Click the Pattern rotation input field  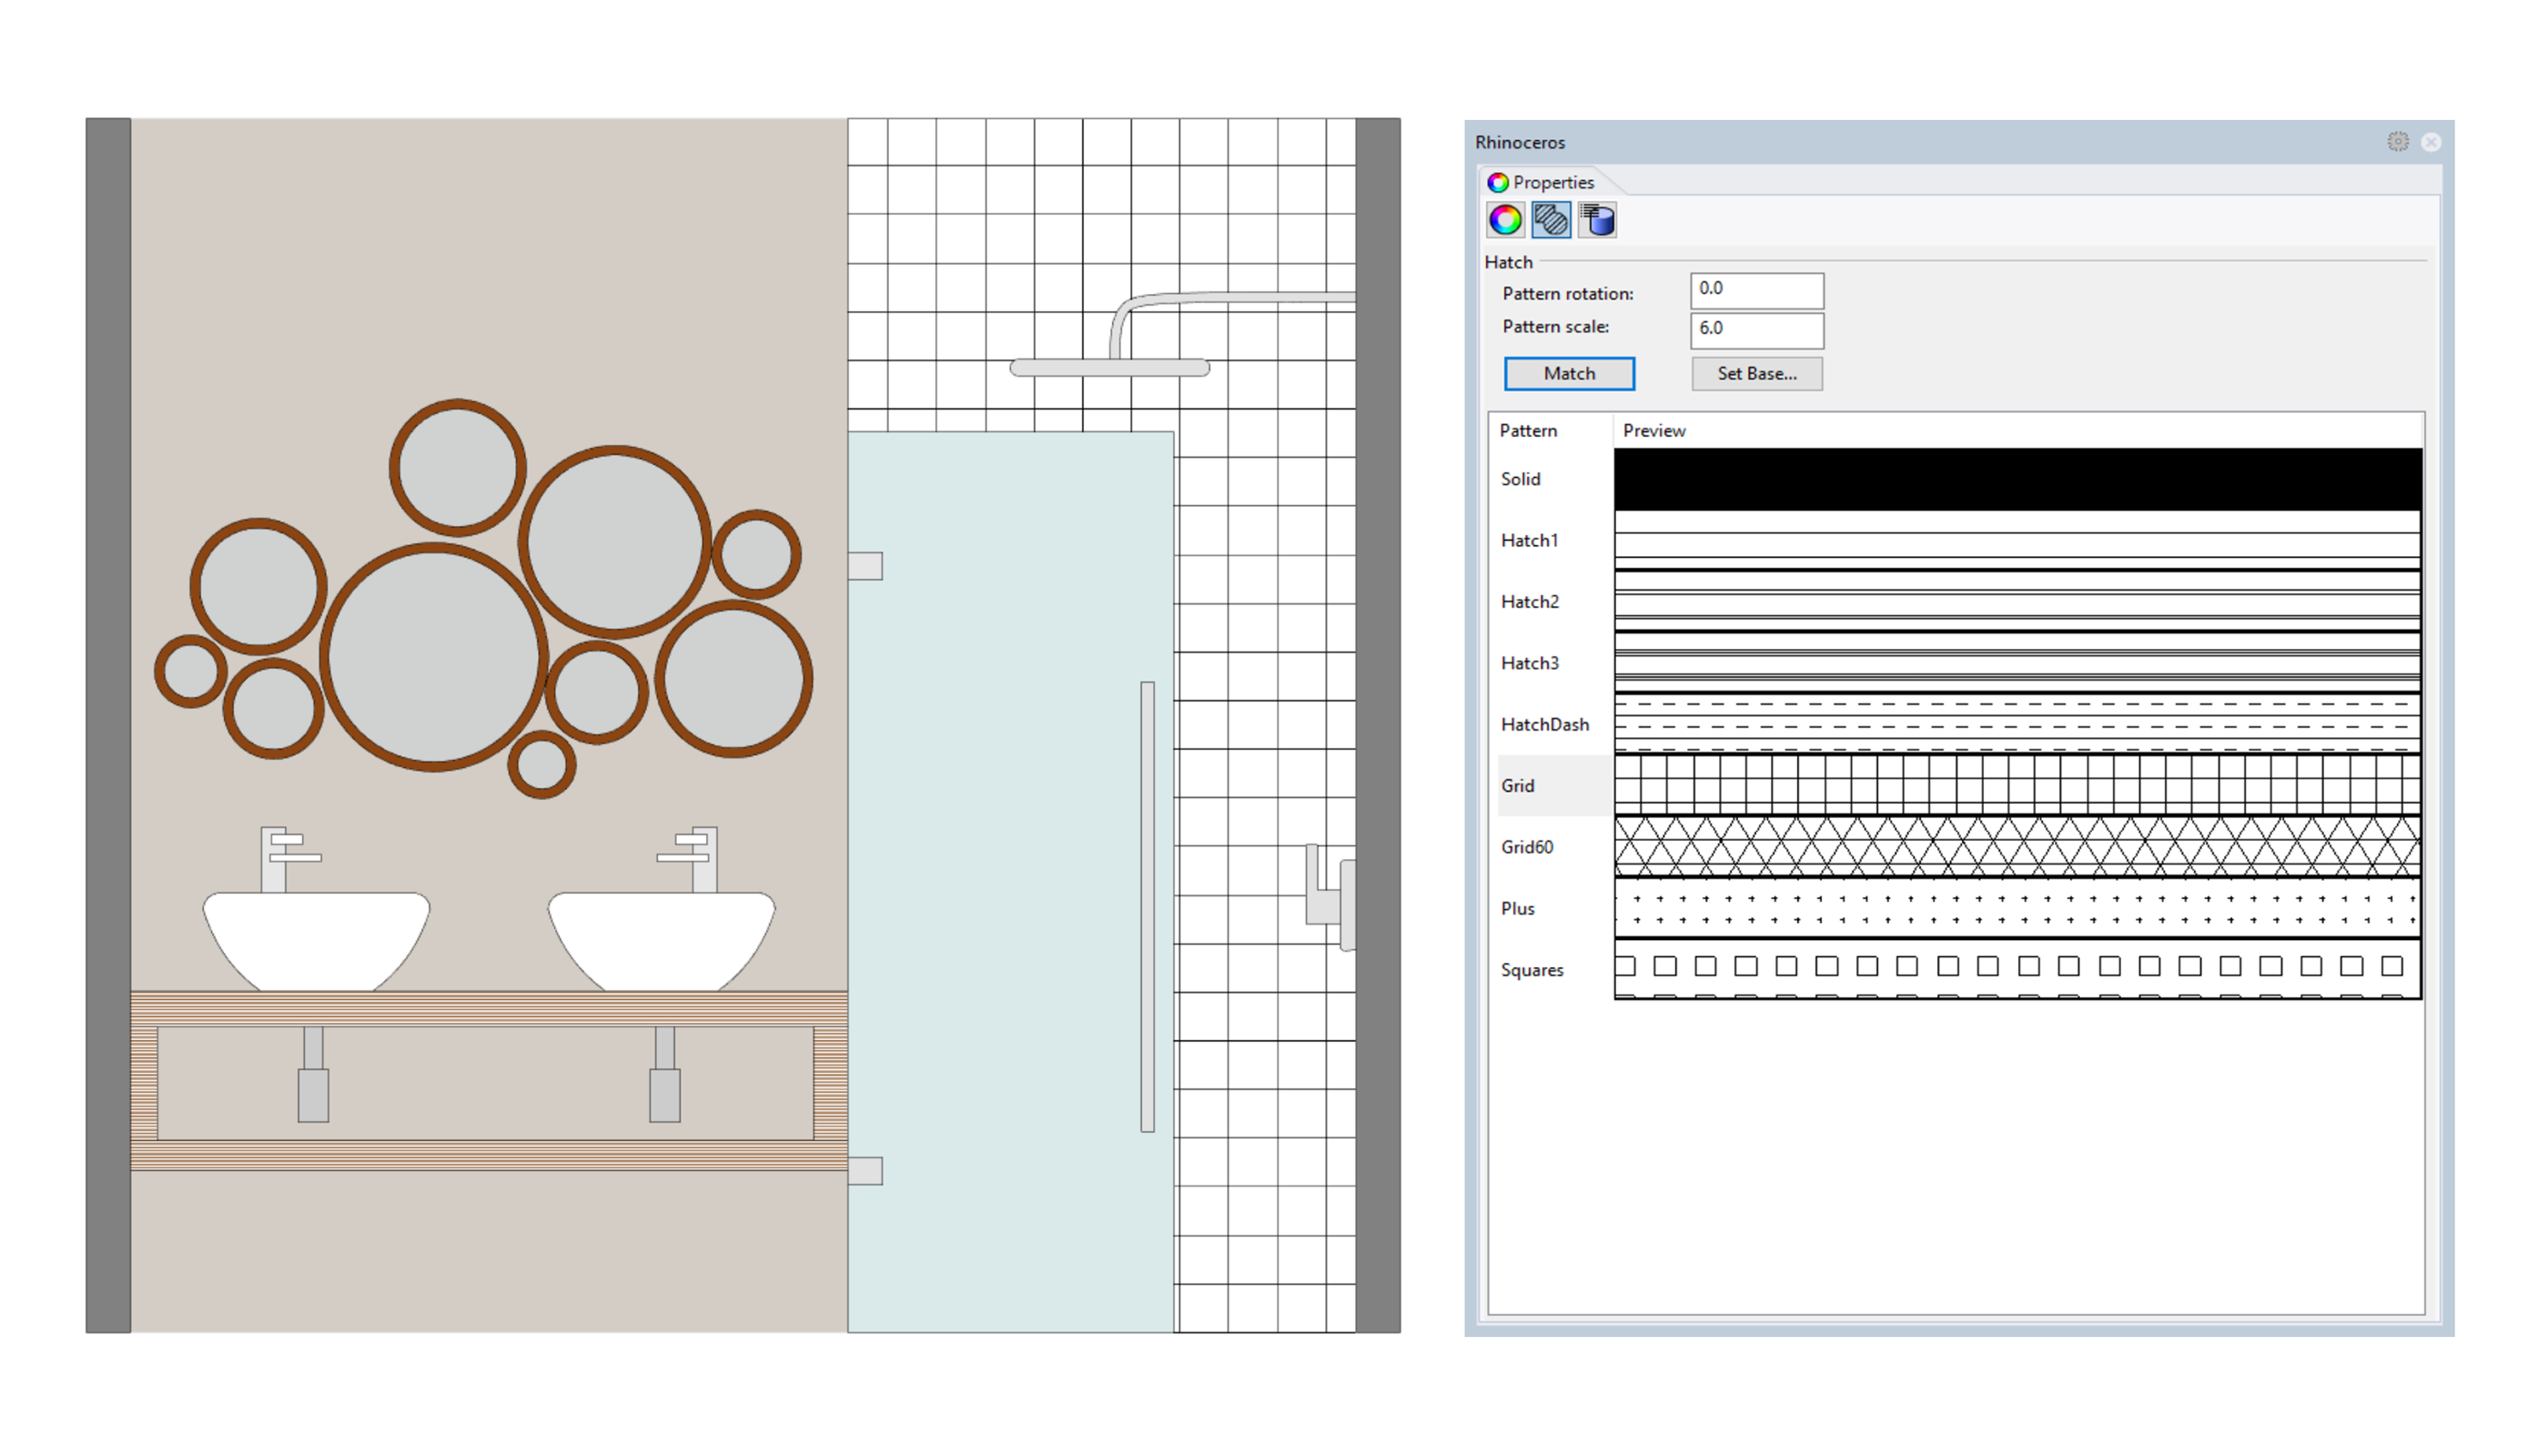tap(1756, 290)
